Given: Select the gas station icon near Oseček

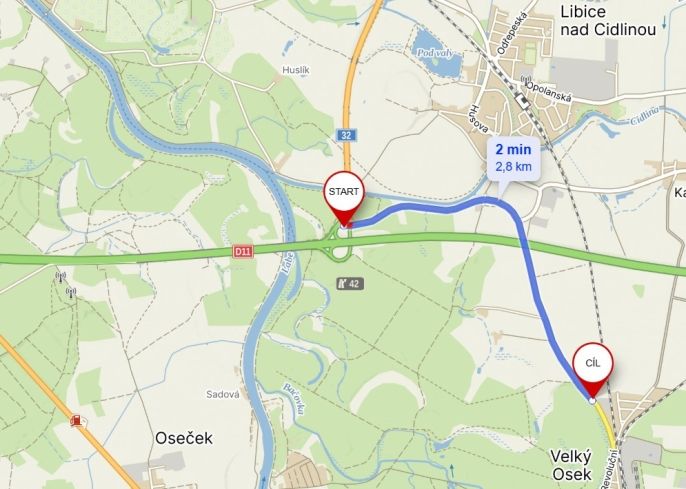Looking at the screenshot, I should pos(78,421).
